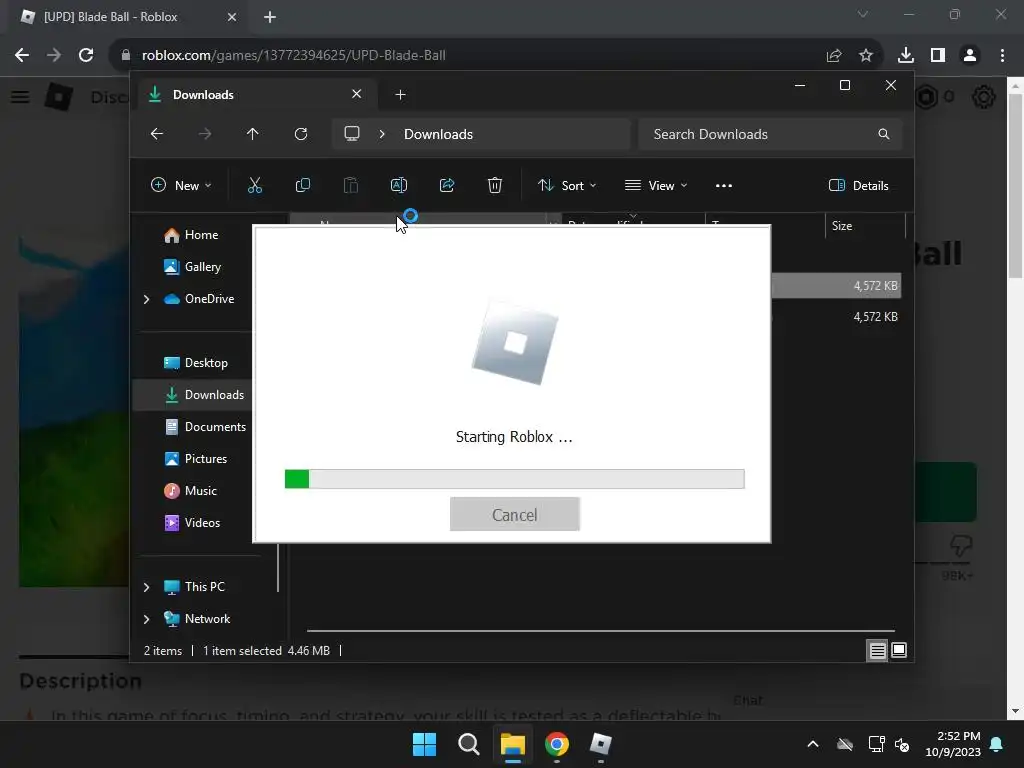Screen dimensions: 1024x768
Task: Click the search magnifier in Search Downloads
Action: tap(884, 134)
